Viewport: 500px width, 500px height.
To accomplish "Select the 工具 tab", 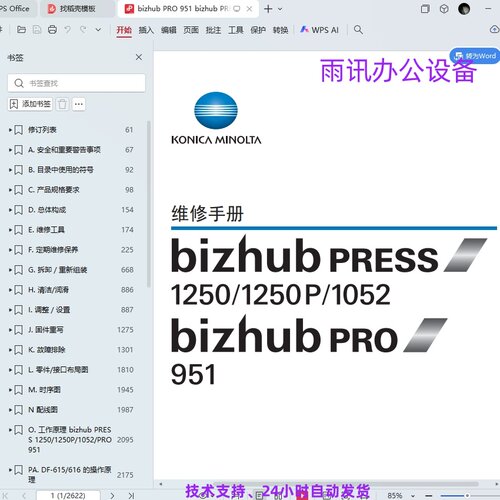I will 236,30.
